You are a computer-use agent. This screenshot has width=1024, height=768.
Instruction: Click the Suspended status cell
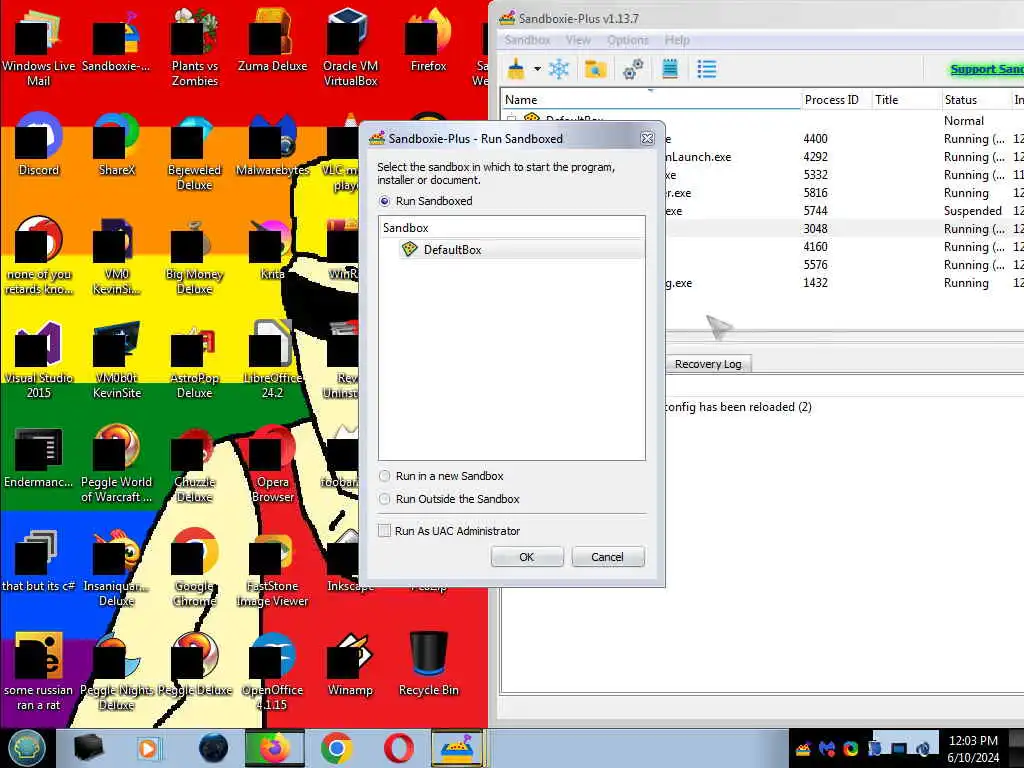(972, 211)
